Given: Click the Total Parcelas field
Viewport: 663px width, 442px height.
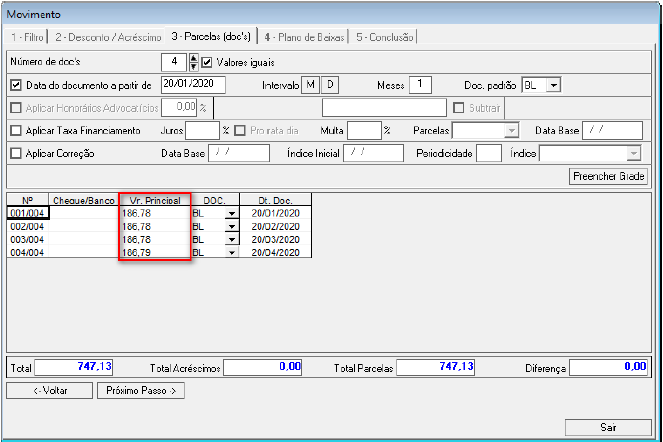Looking at the screenshot, I should point(436,367).
